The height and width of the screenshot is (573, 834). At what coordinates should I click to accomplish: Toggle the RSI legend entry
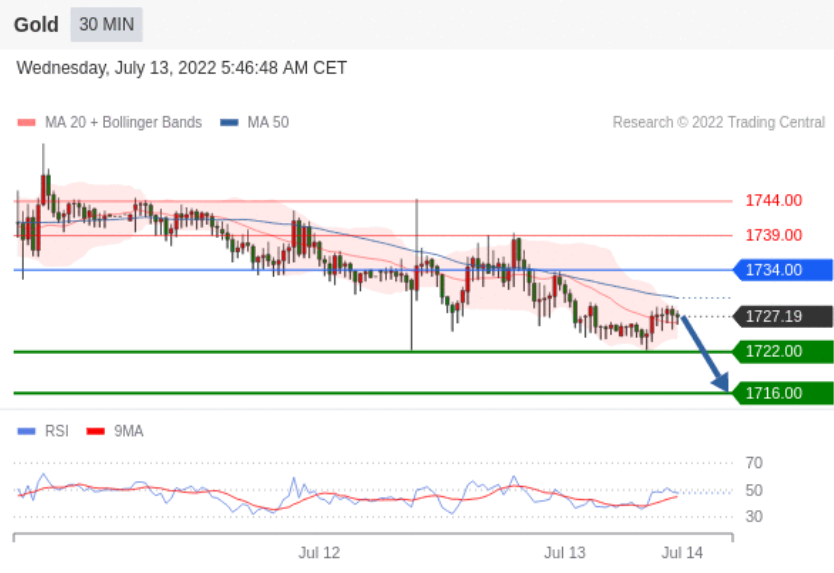[x=43, y=431]
